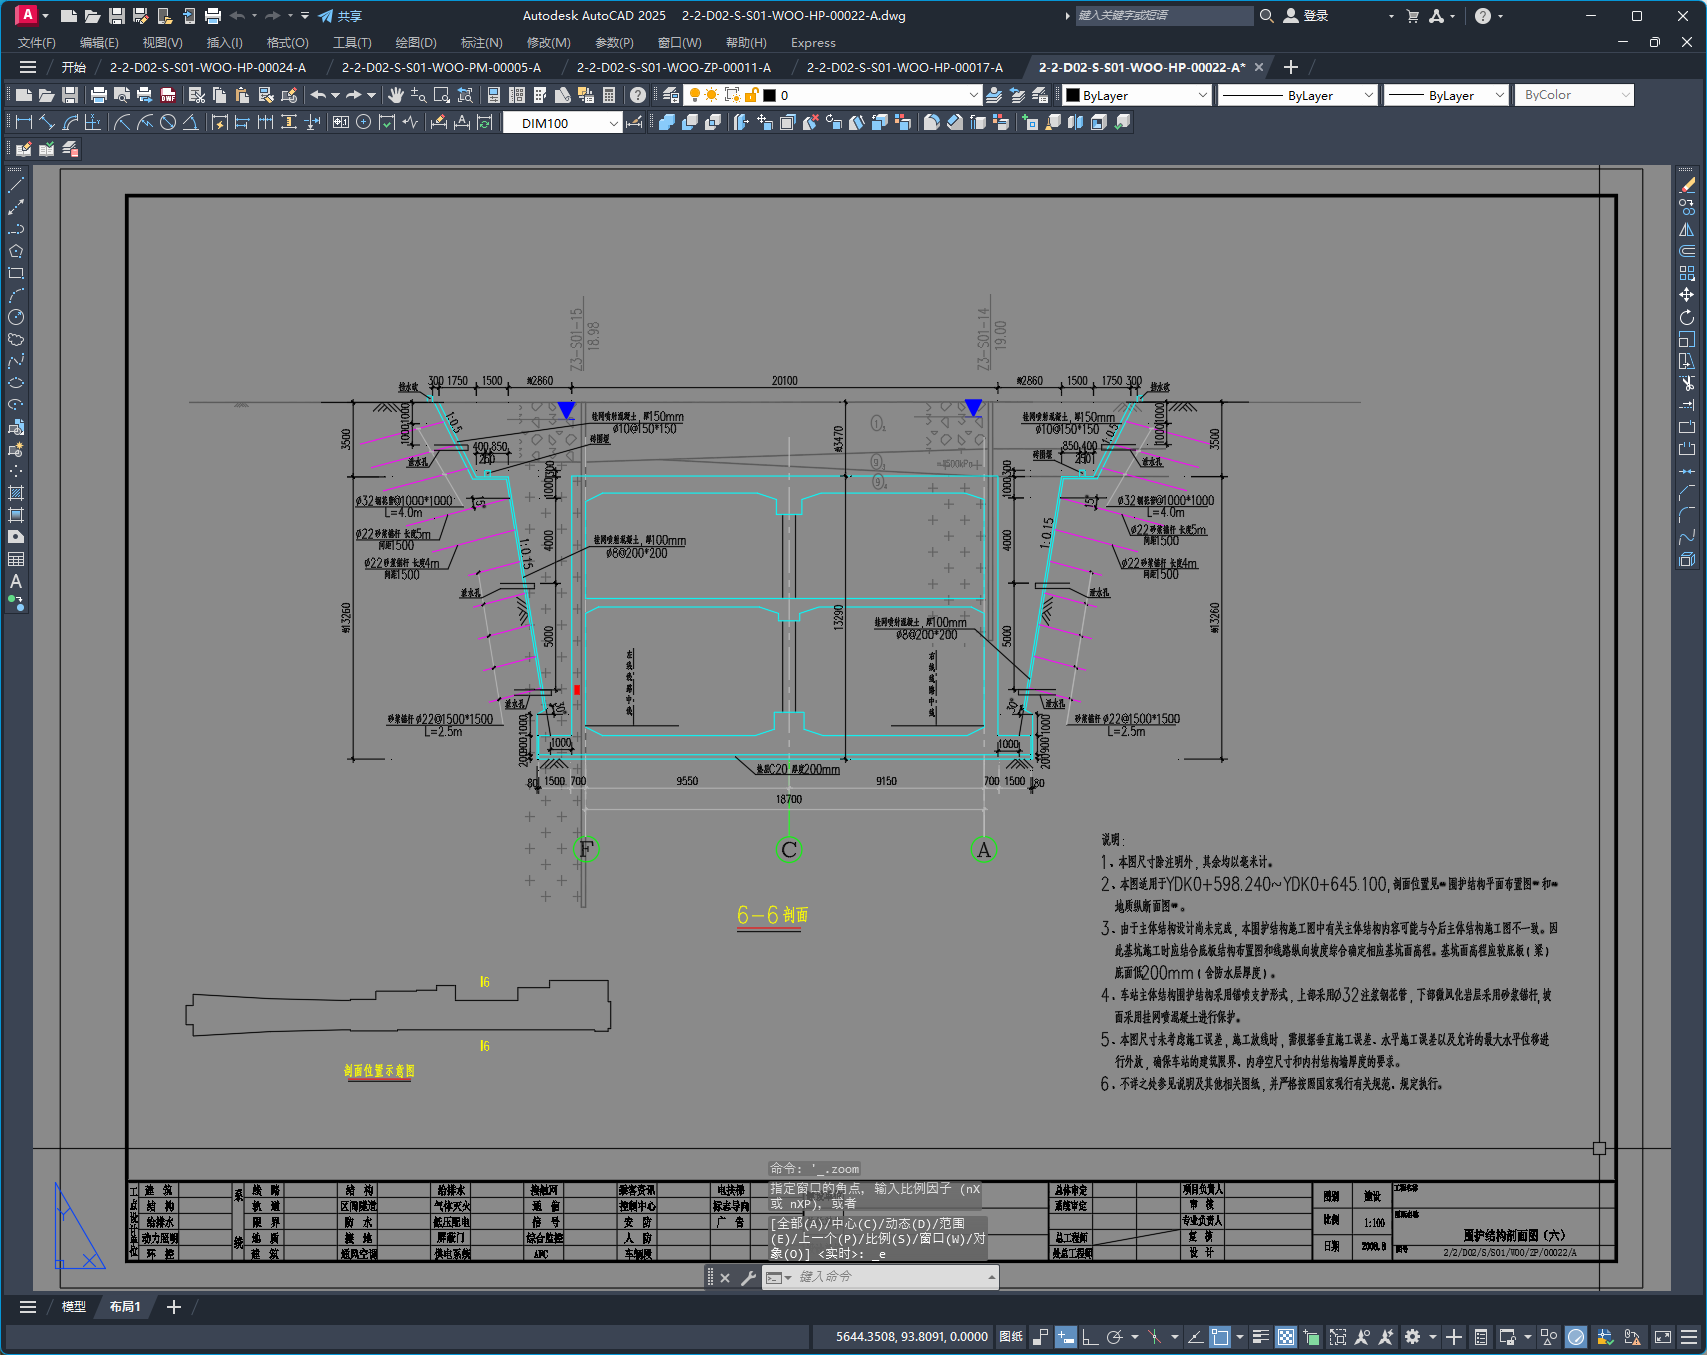Open the 文件(F) menu

pos(37,43)
